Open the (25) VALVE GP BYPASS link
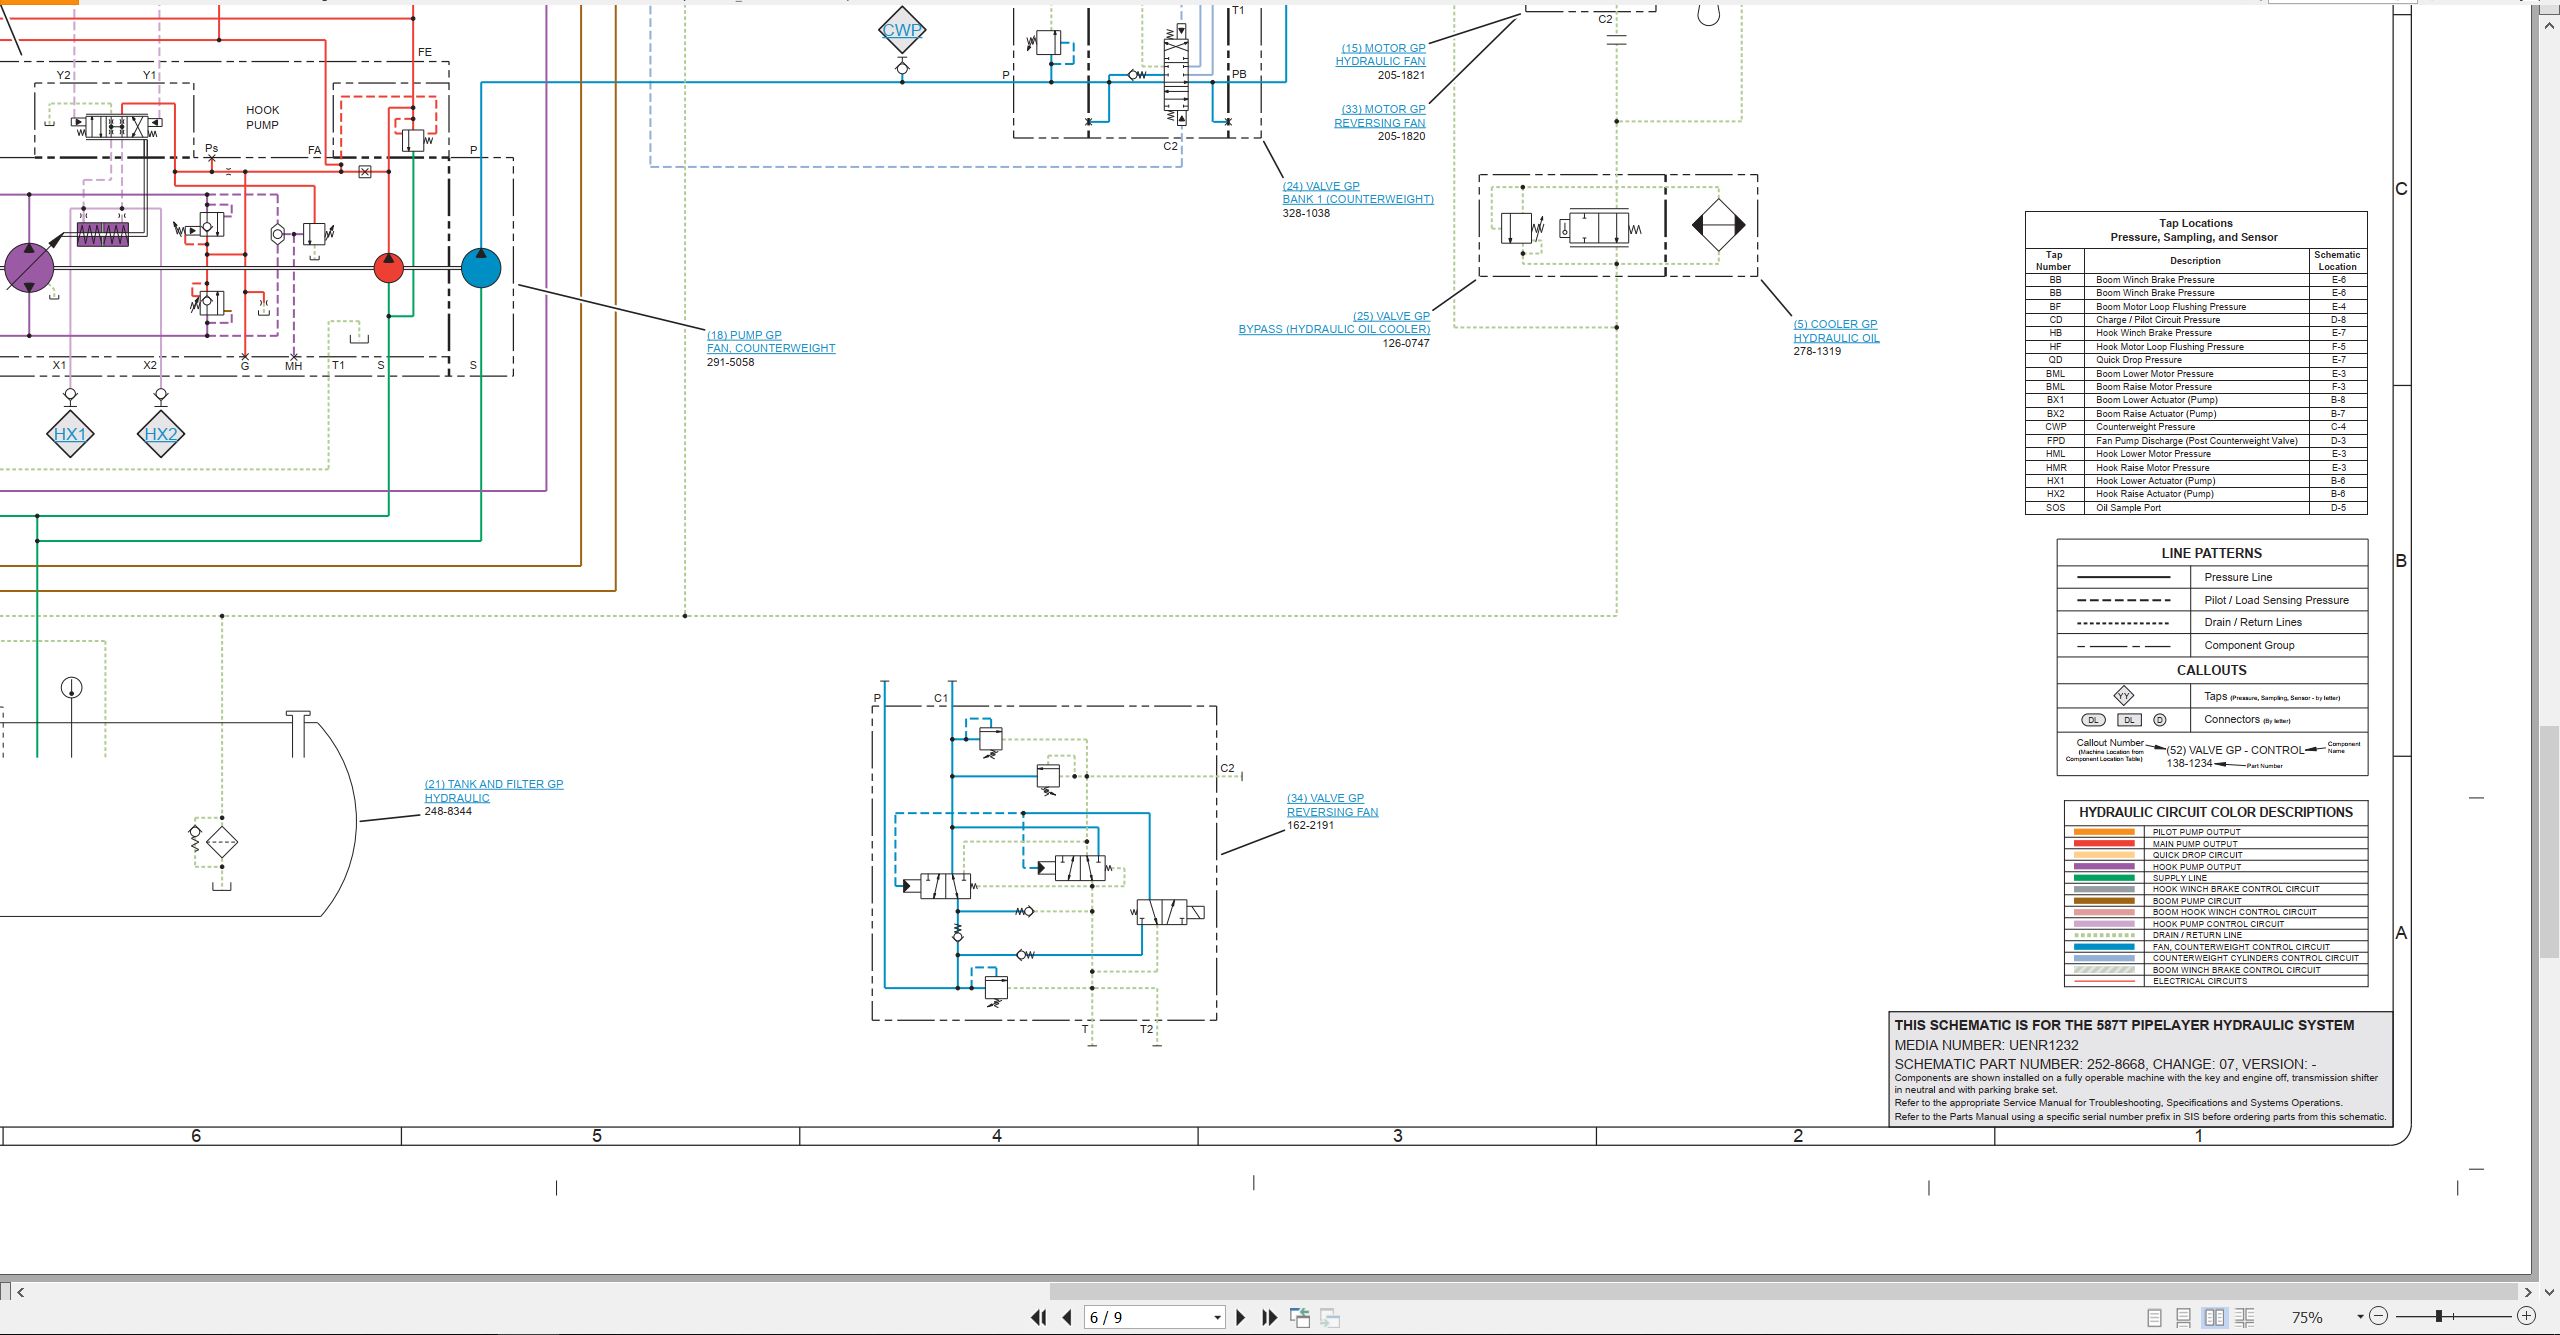Image resolution: width=2560 pixels, height=1335 pixels. [1334, 322]
